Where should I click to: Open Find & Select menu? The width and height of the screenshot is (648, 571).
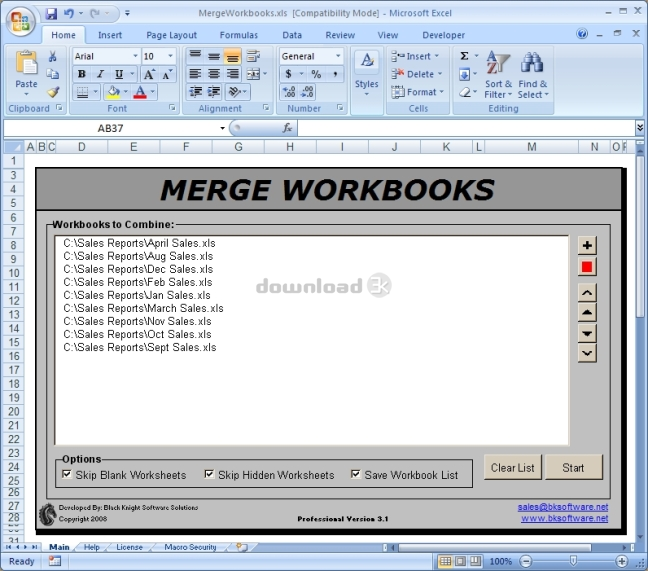(533, 75)
